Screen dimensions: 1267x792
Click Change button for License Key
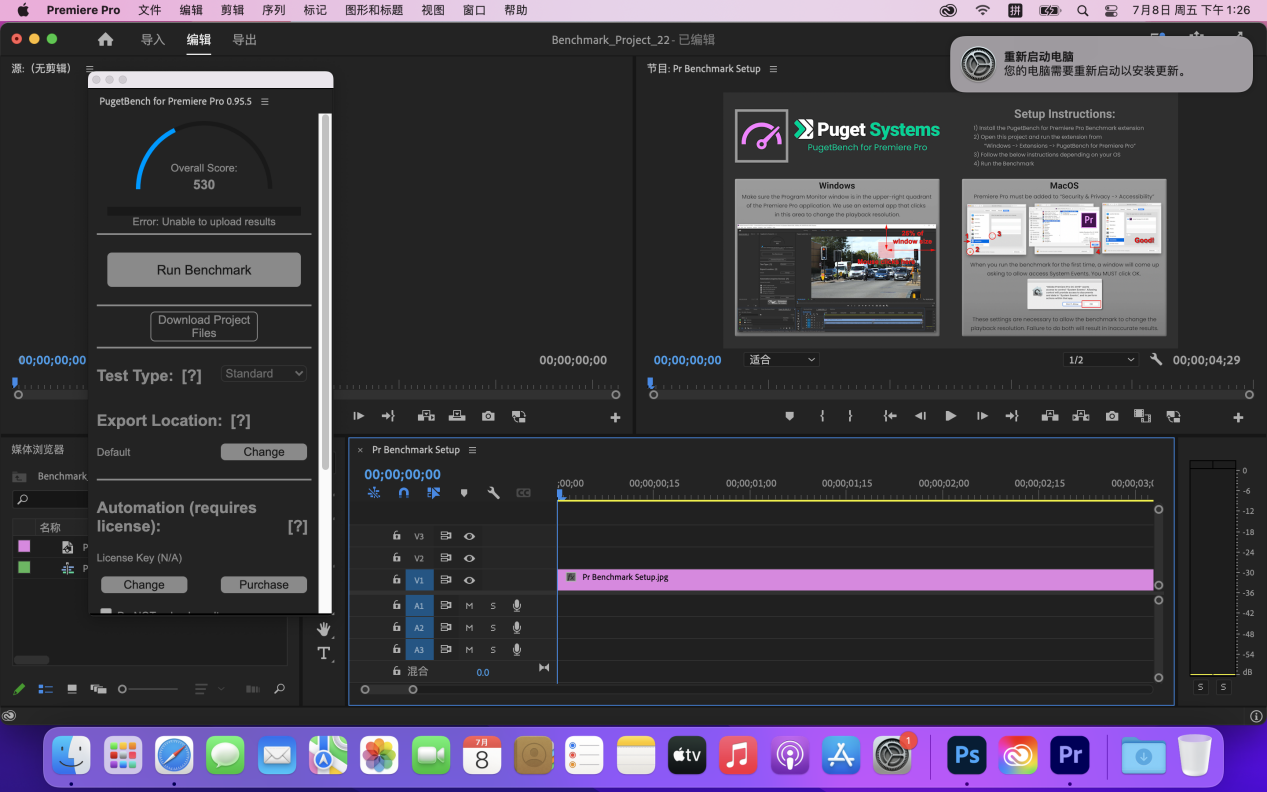click(x=144, y=585)
